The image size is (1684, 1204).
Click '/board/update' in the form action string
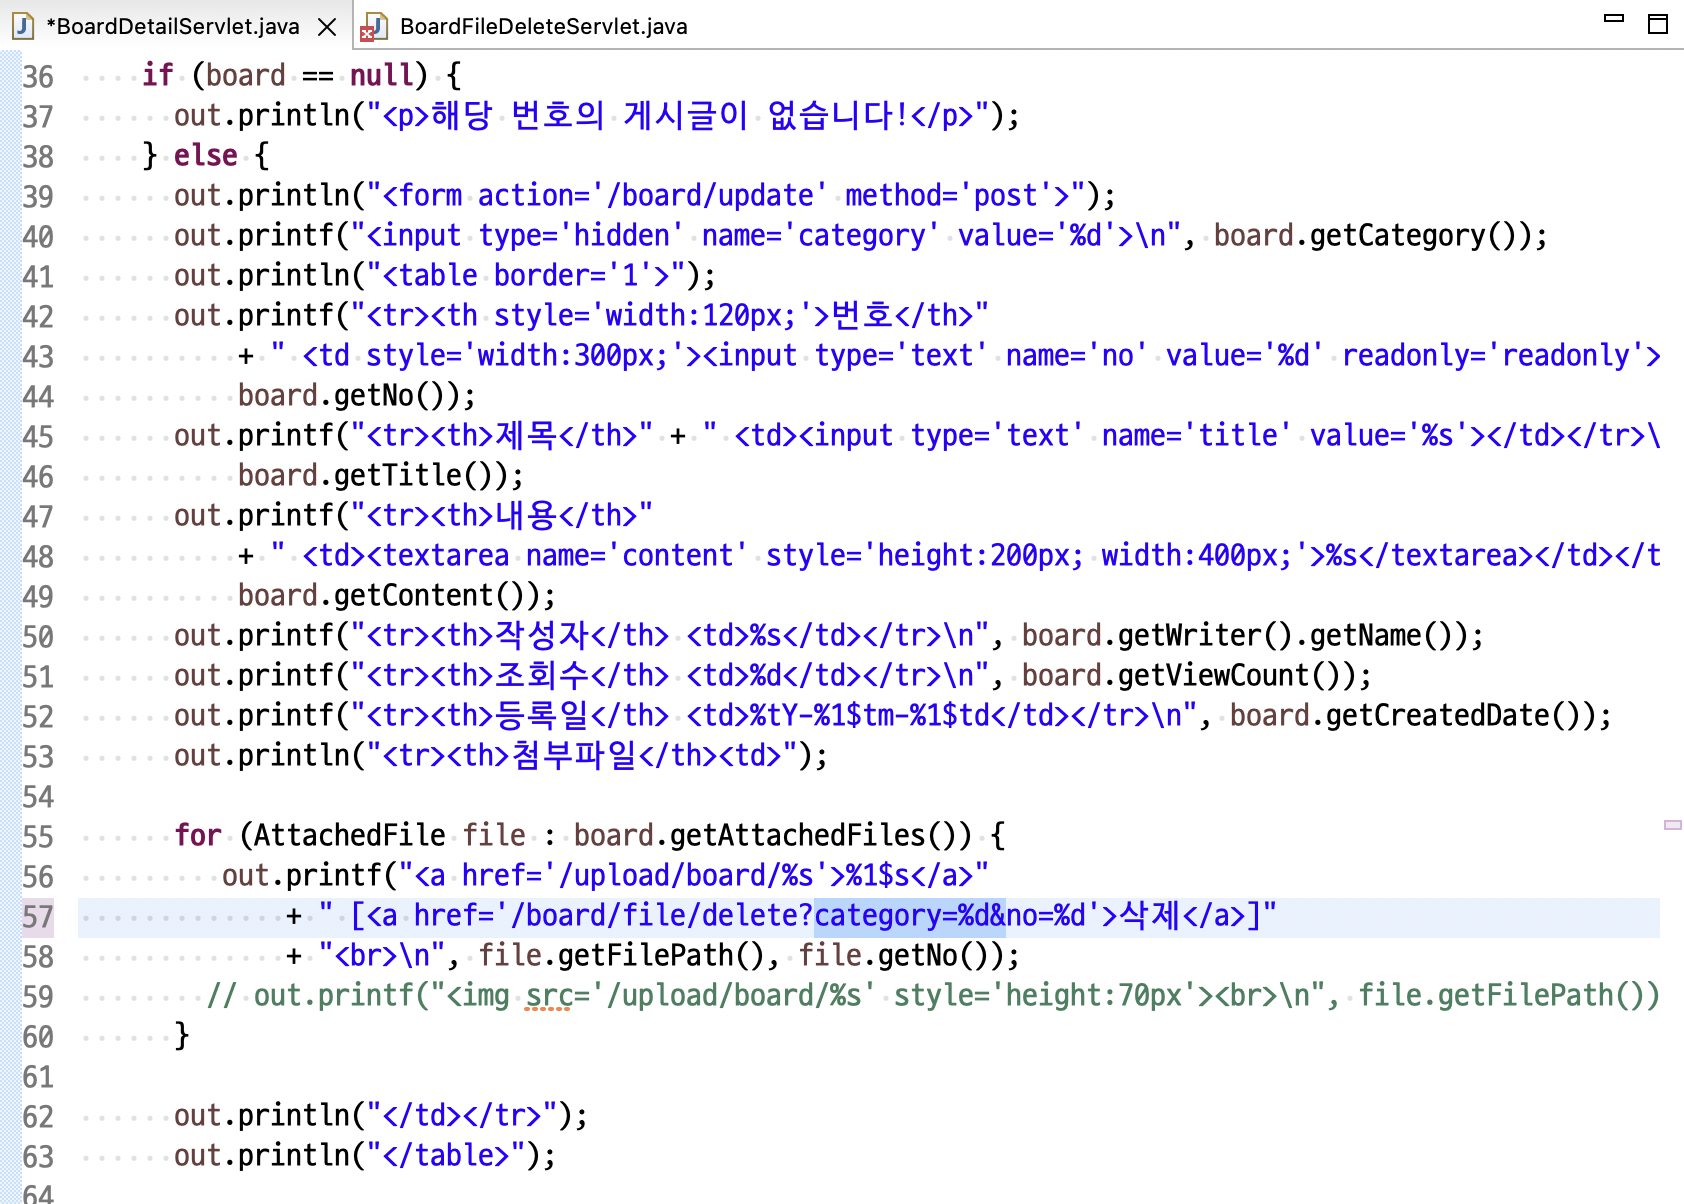[710, 195]
